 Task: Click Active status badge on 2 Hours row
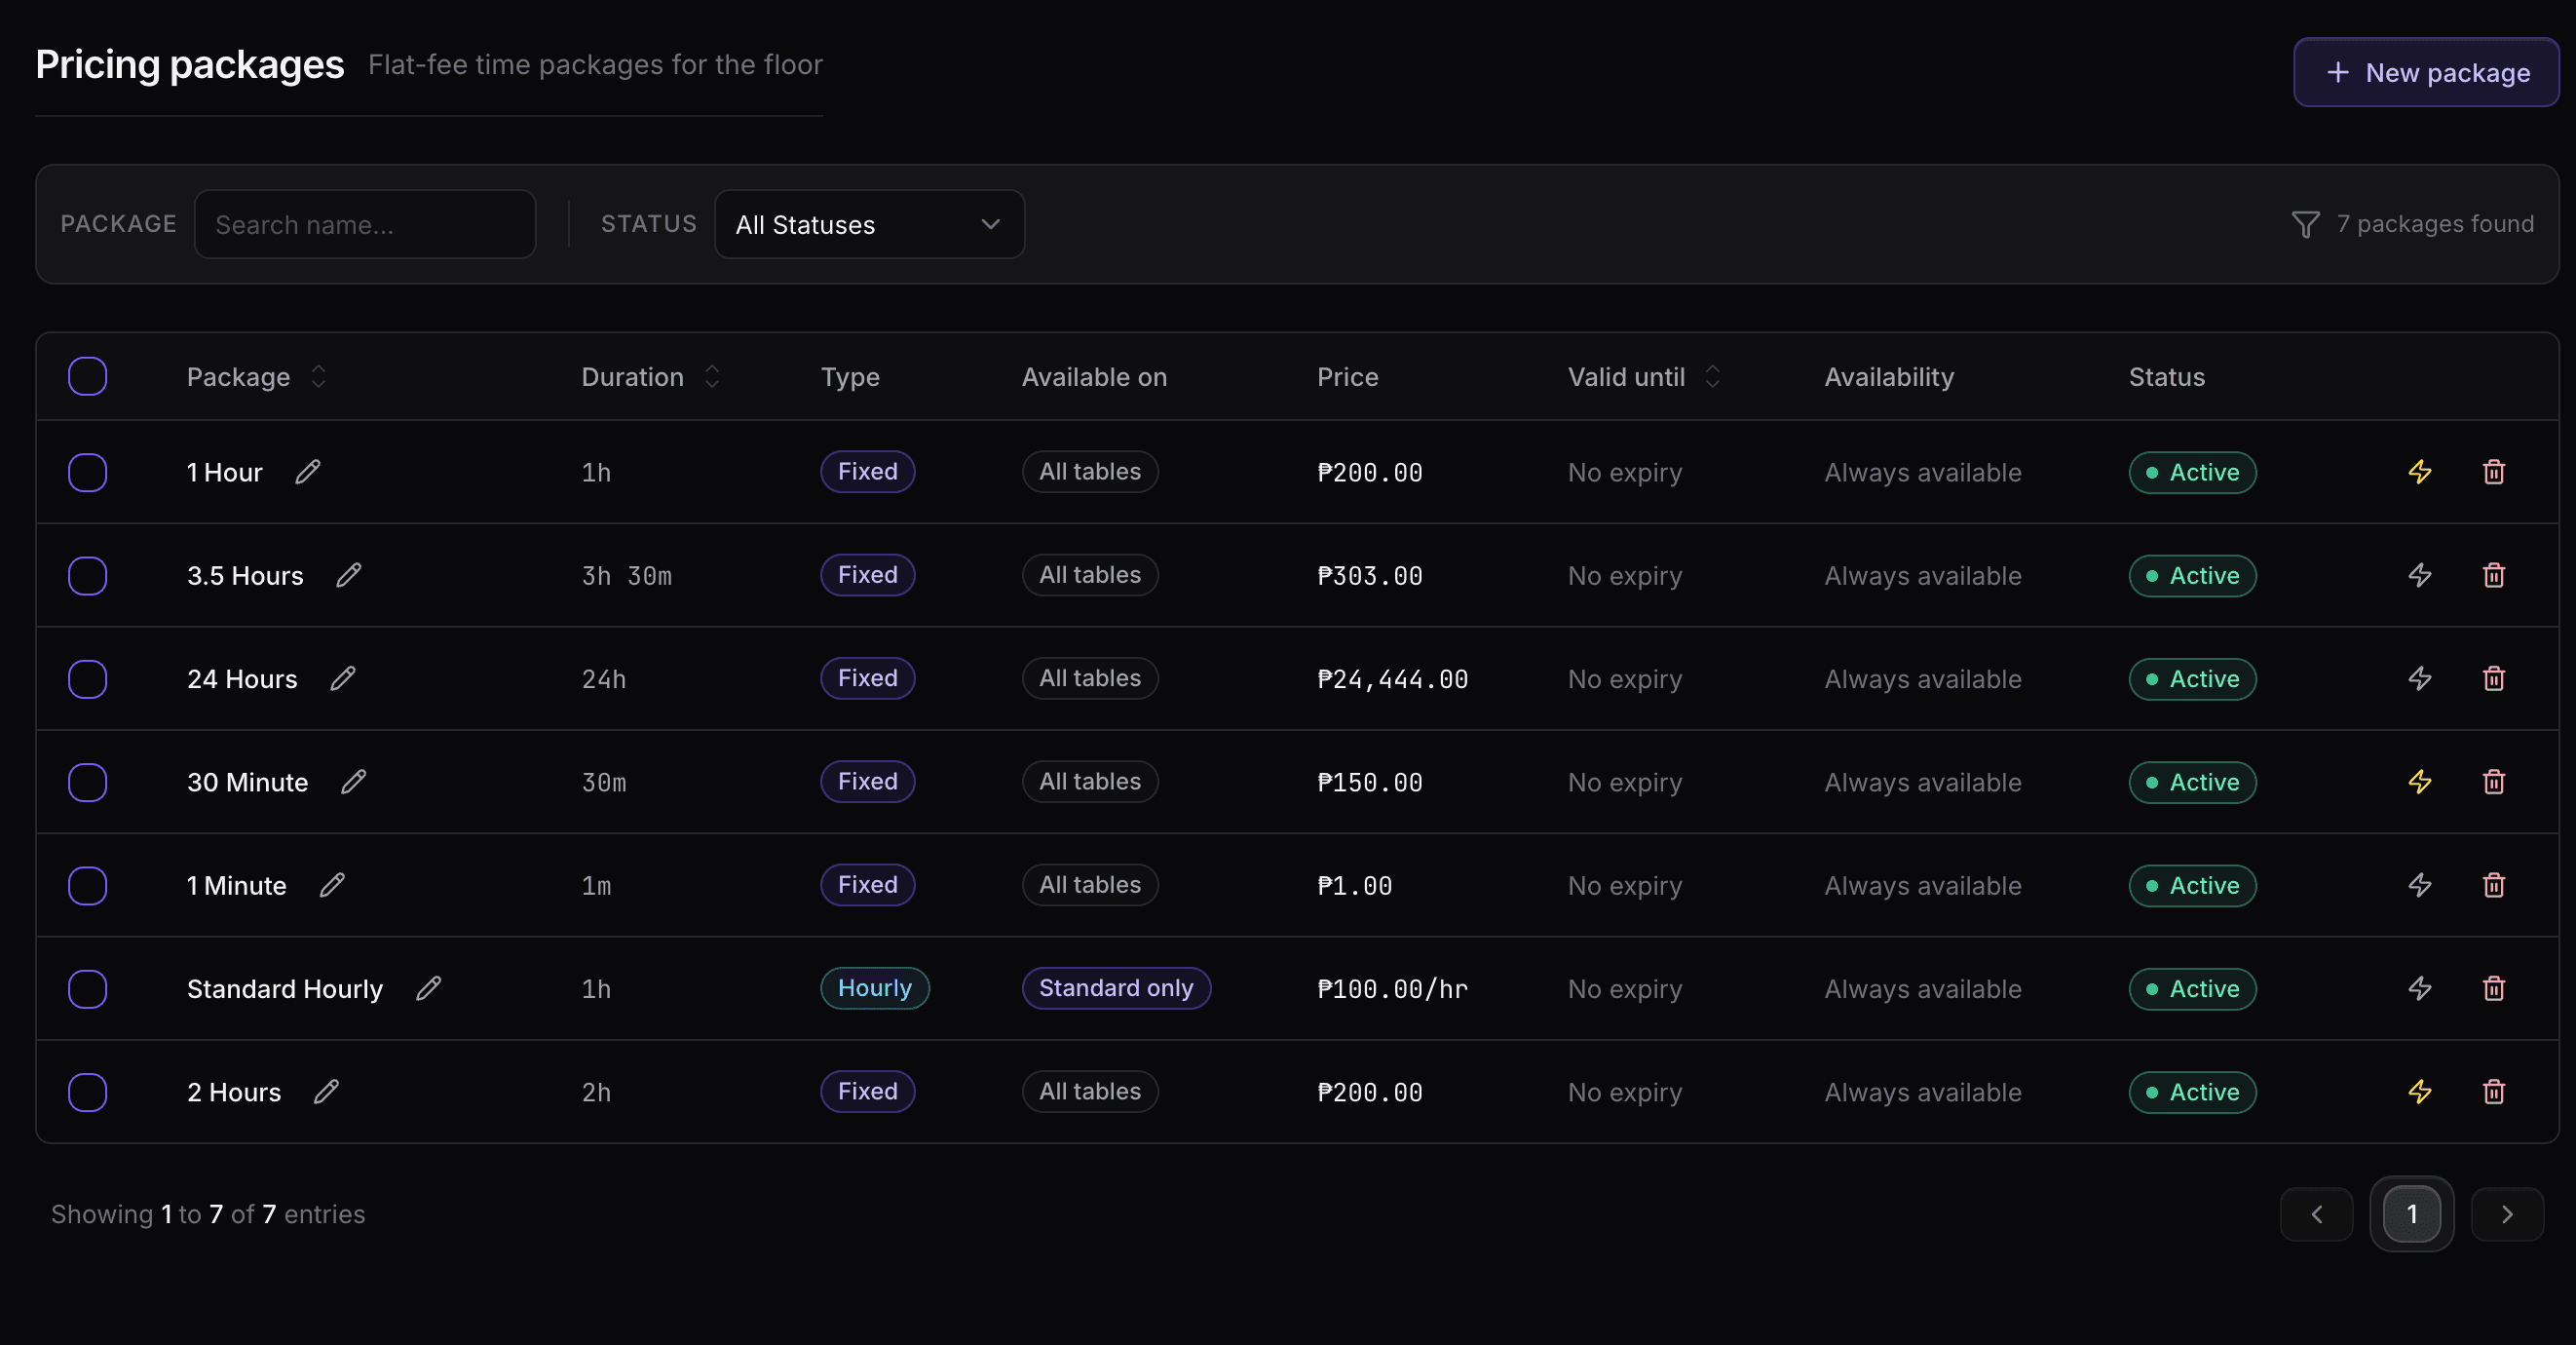(2192, 1092)
